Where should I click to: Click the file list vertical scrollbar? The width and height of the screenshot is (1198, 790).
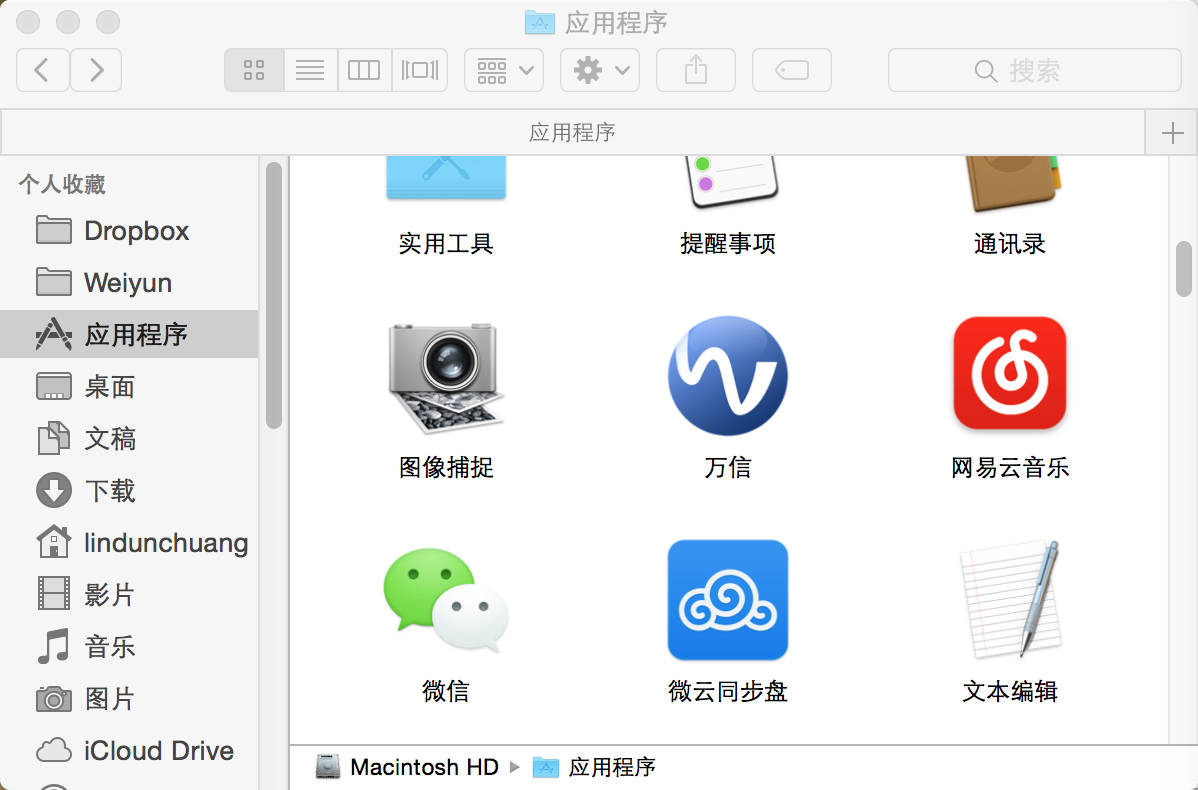[x=1184, y=268]
